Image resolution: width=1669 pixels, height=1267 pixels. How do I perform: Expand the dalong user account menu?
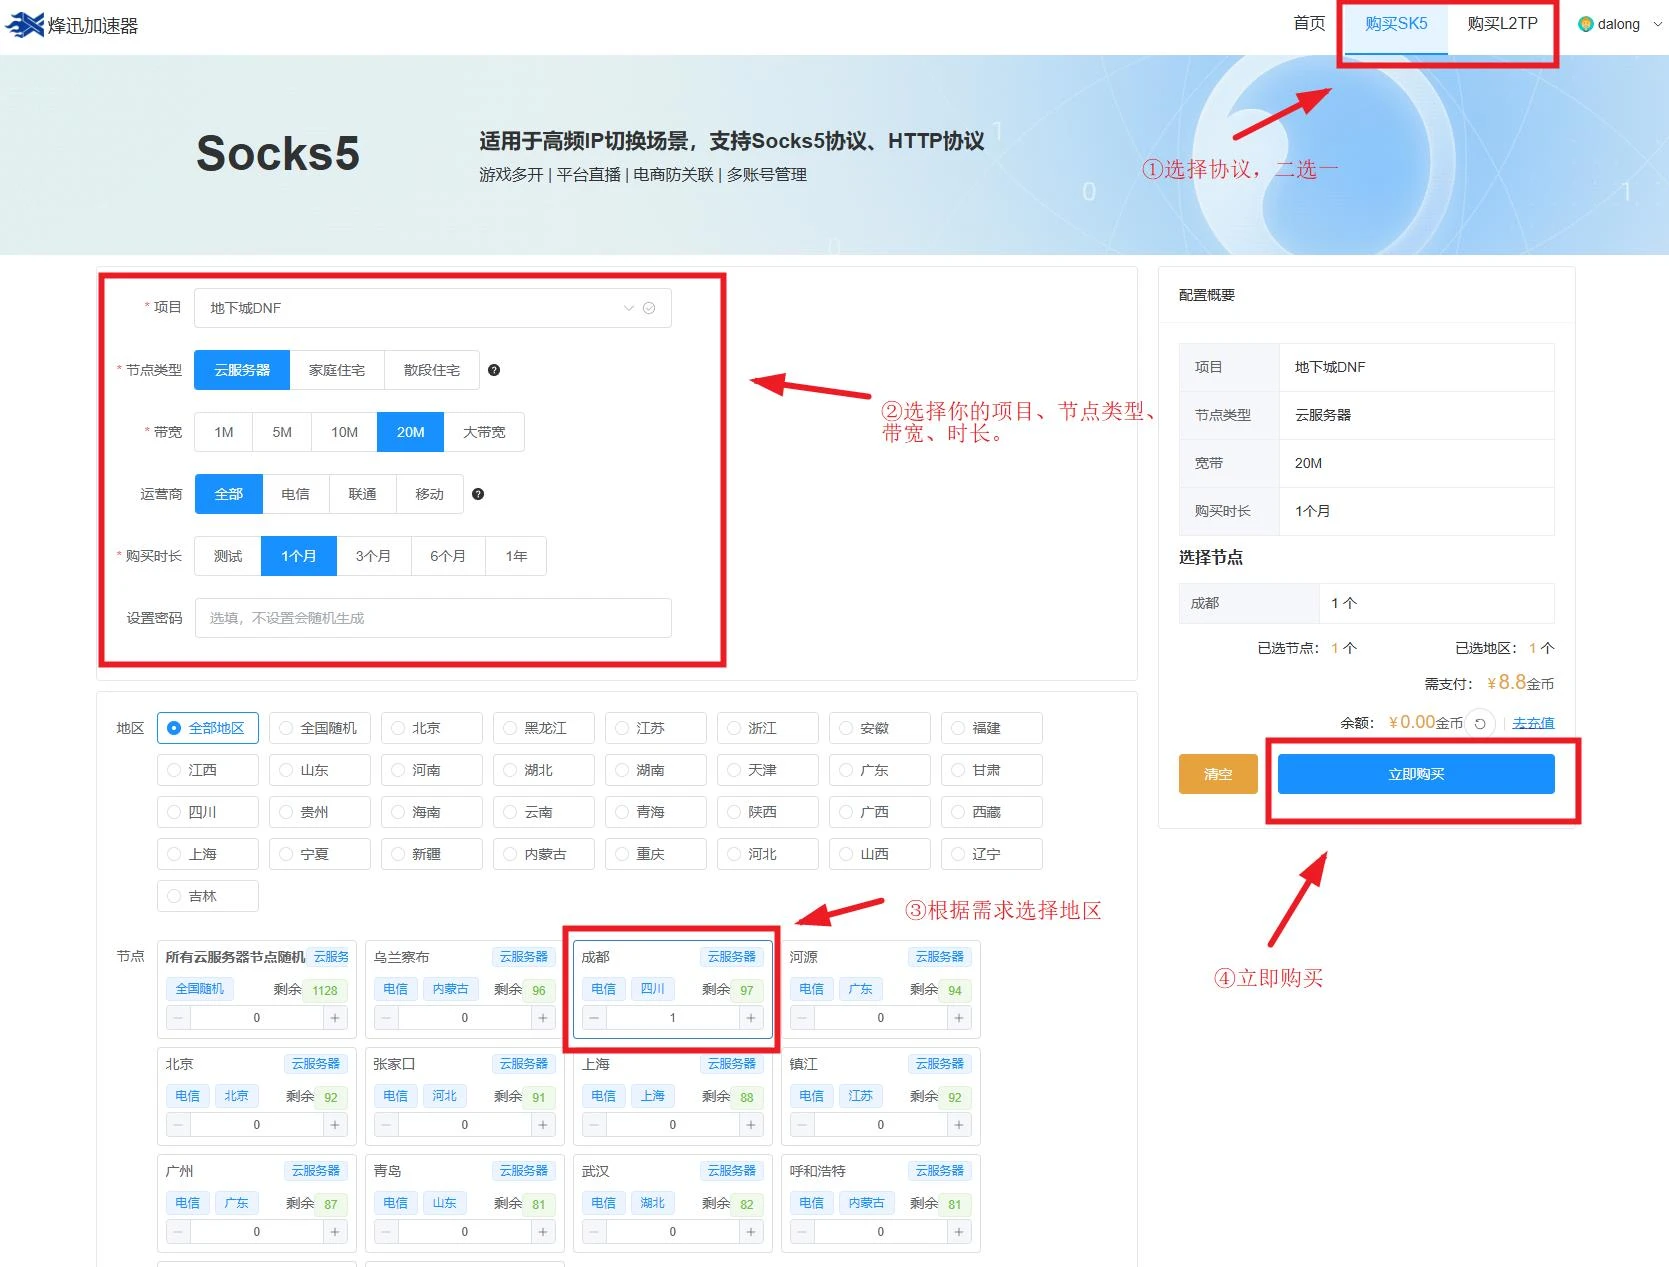(x=1619, y=24)
